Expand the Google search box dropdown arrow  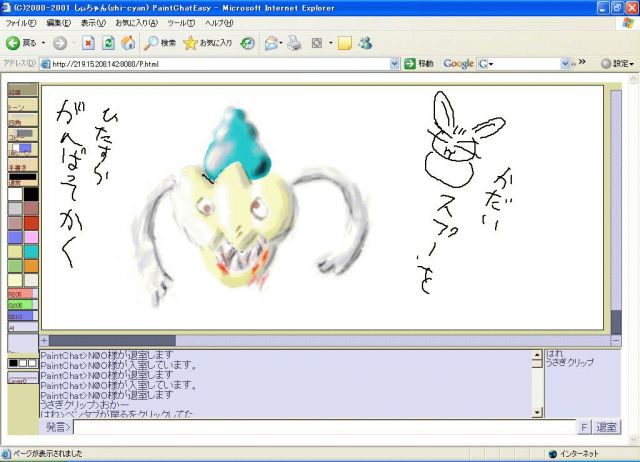(565, 64)
